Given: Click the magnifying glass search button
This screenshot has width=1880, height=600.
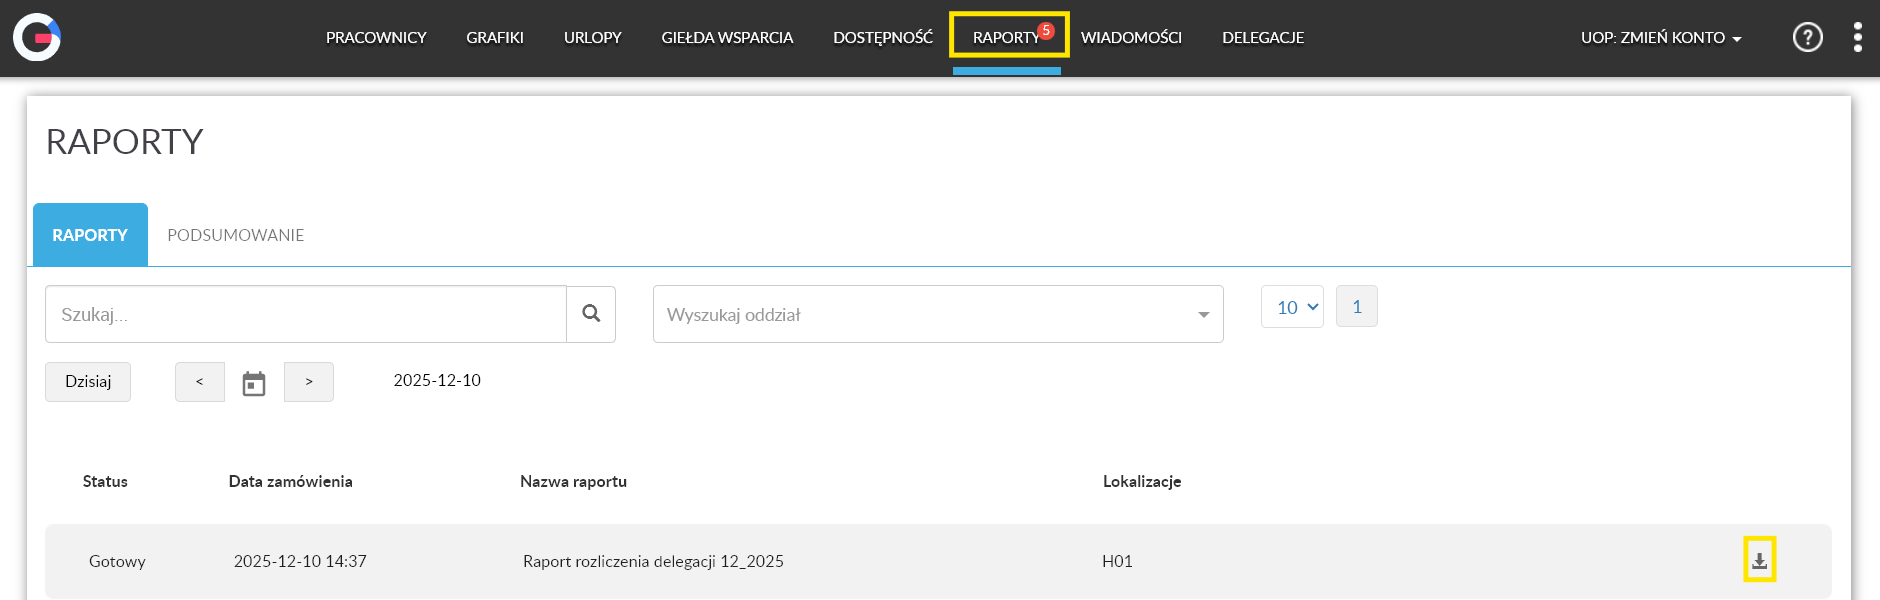Looking at the screenshot, I should [591, 314].
